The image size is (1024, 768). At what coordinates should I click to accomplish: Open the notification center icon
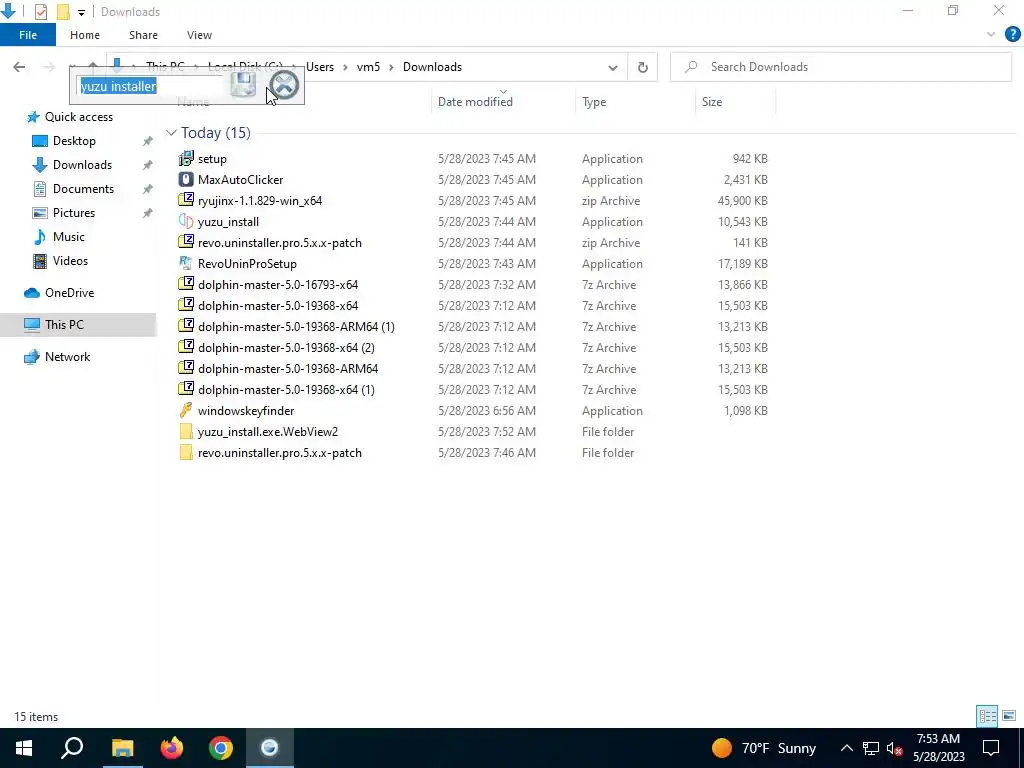[x=991, y=748]
